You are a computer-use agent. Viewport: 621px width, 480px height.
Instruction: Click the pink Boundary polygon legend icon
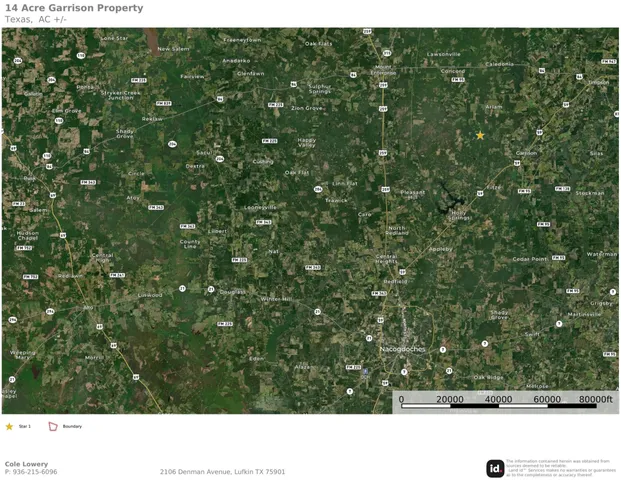53,427
